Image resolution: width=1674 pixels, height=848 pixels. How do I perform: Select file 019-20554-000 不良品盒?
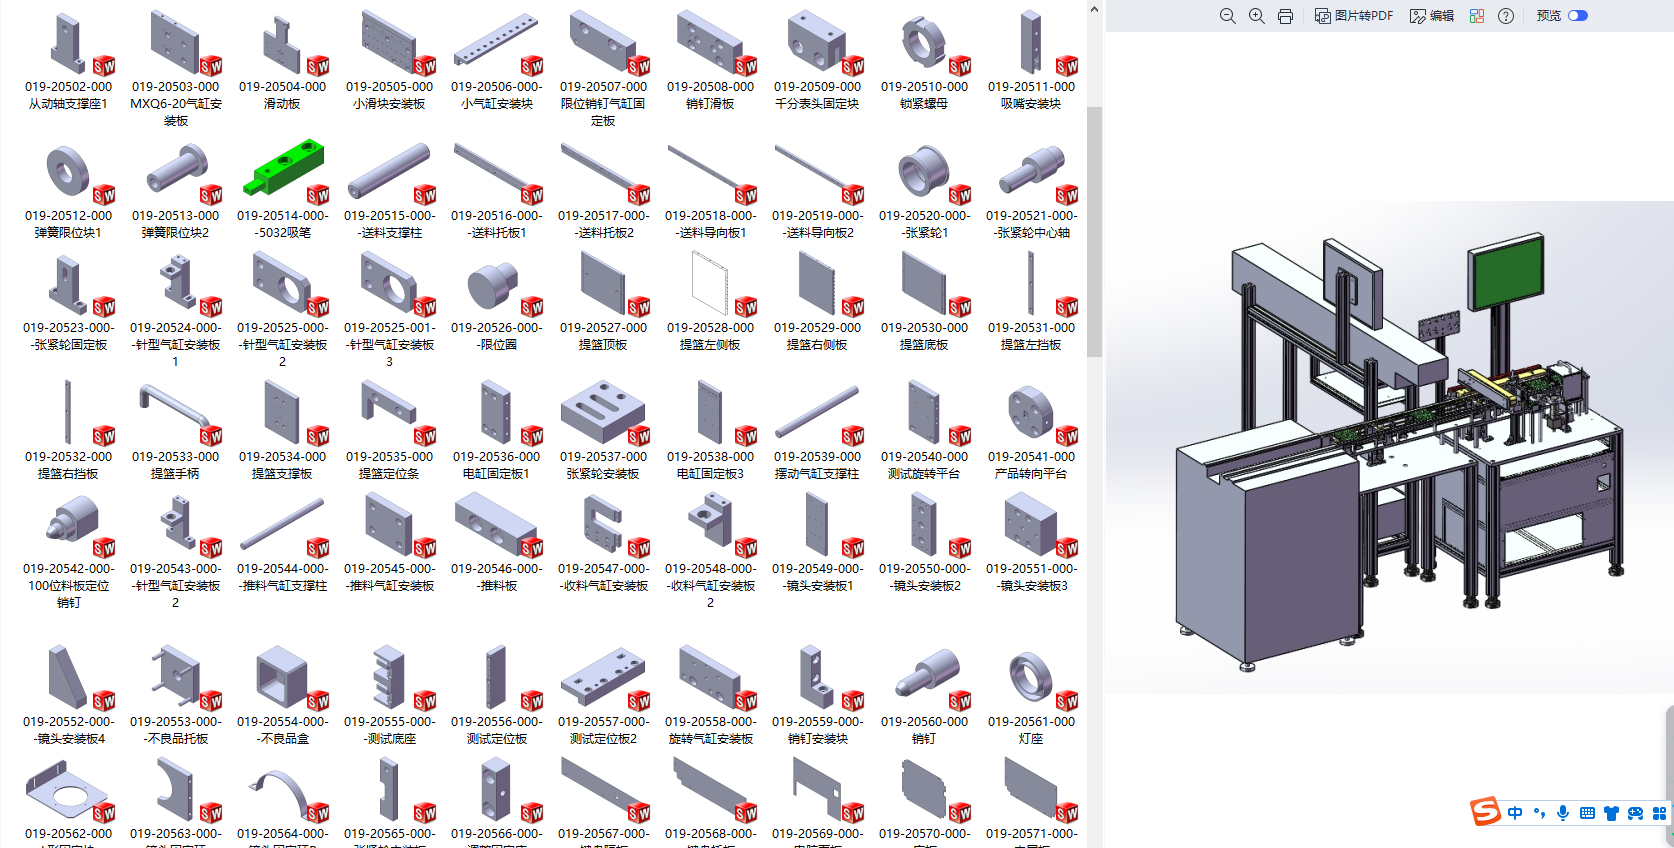pos(283,696)
